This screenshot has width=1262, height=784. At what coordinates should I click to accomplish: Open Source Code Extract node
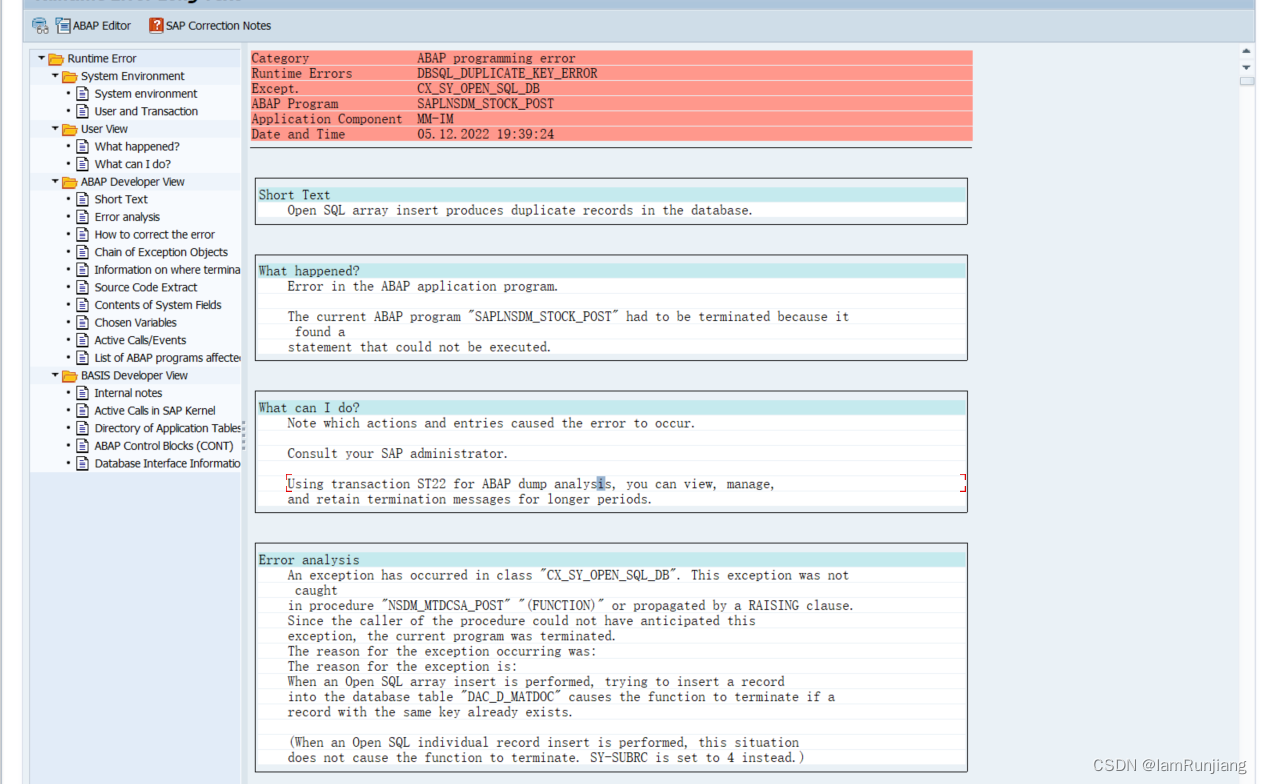(x=146, y=287)
